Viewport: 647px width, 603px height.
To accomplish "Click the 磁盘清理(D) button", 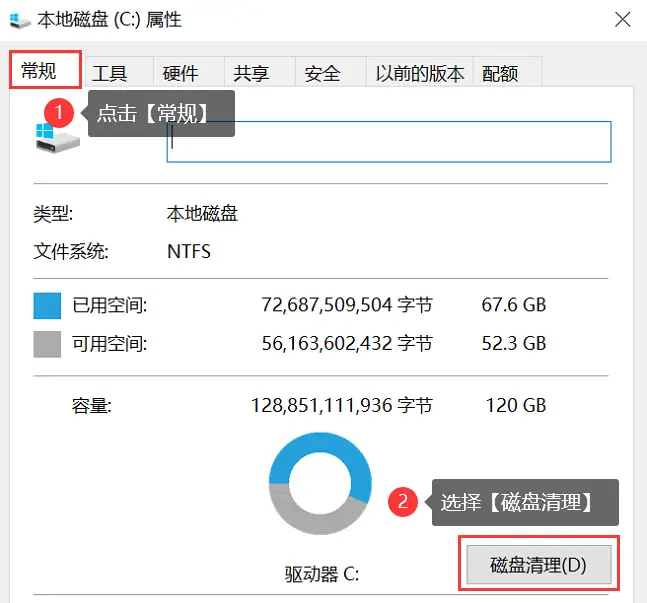I will (538, 565).
